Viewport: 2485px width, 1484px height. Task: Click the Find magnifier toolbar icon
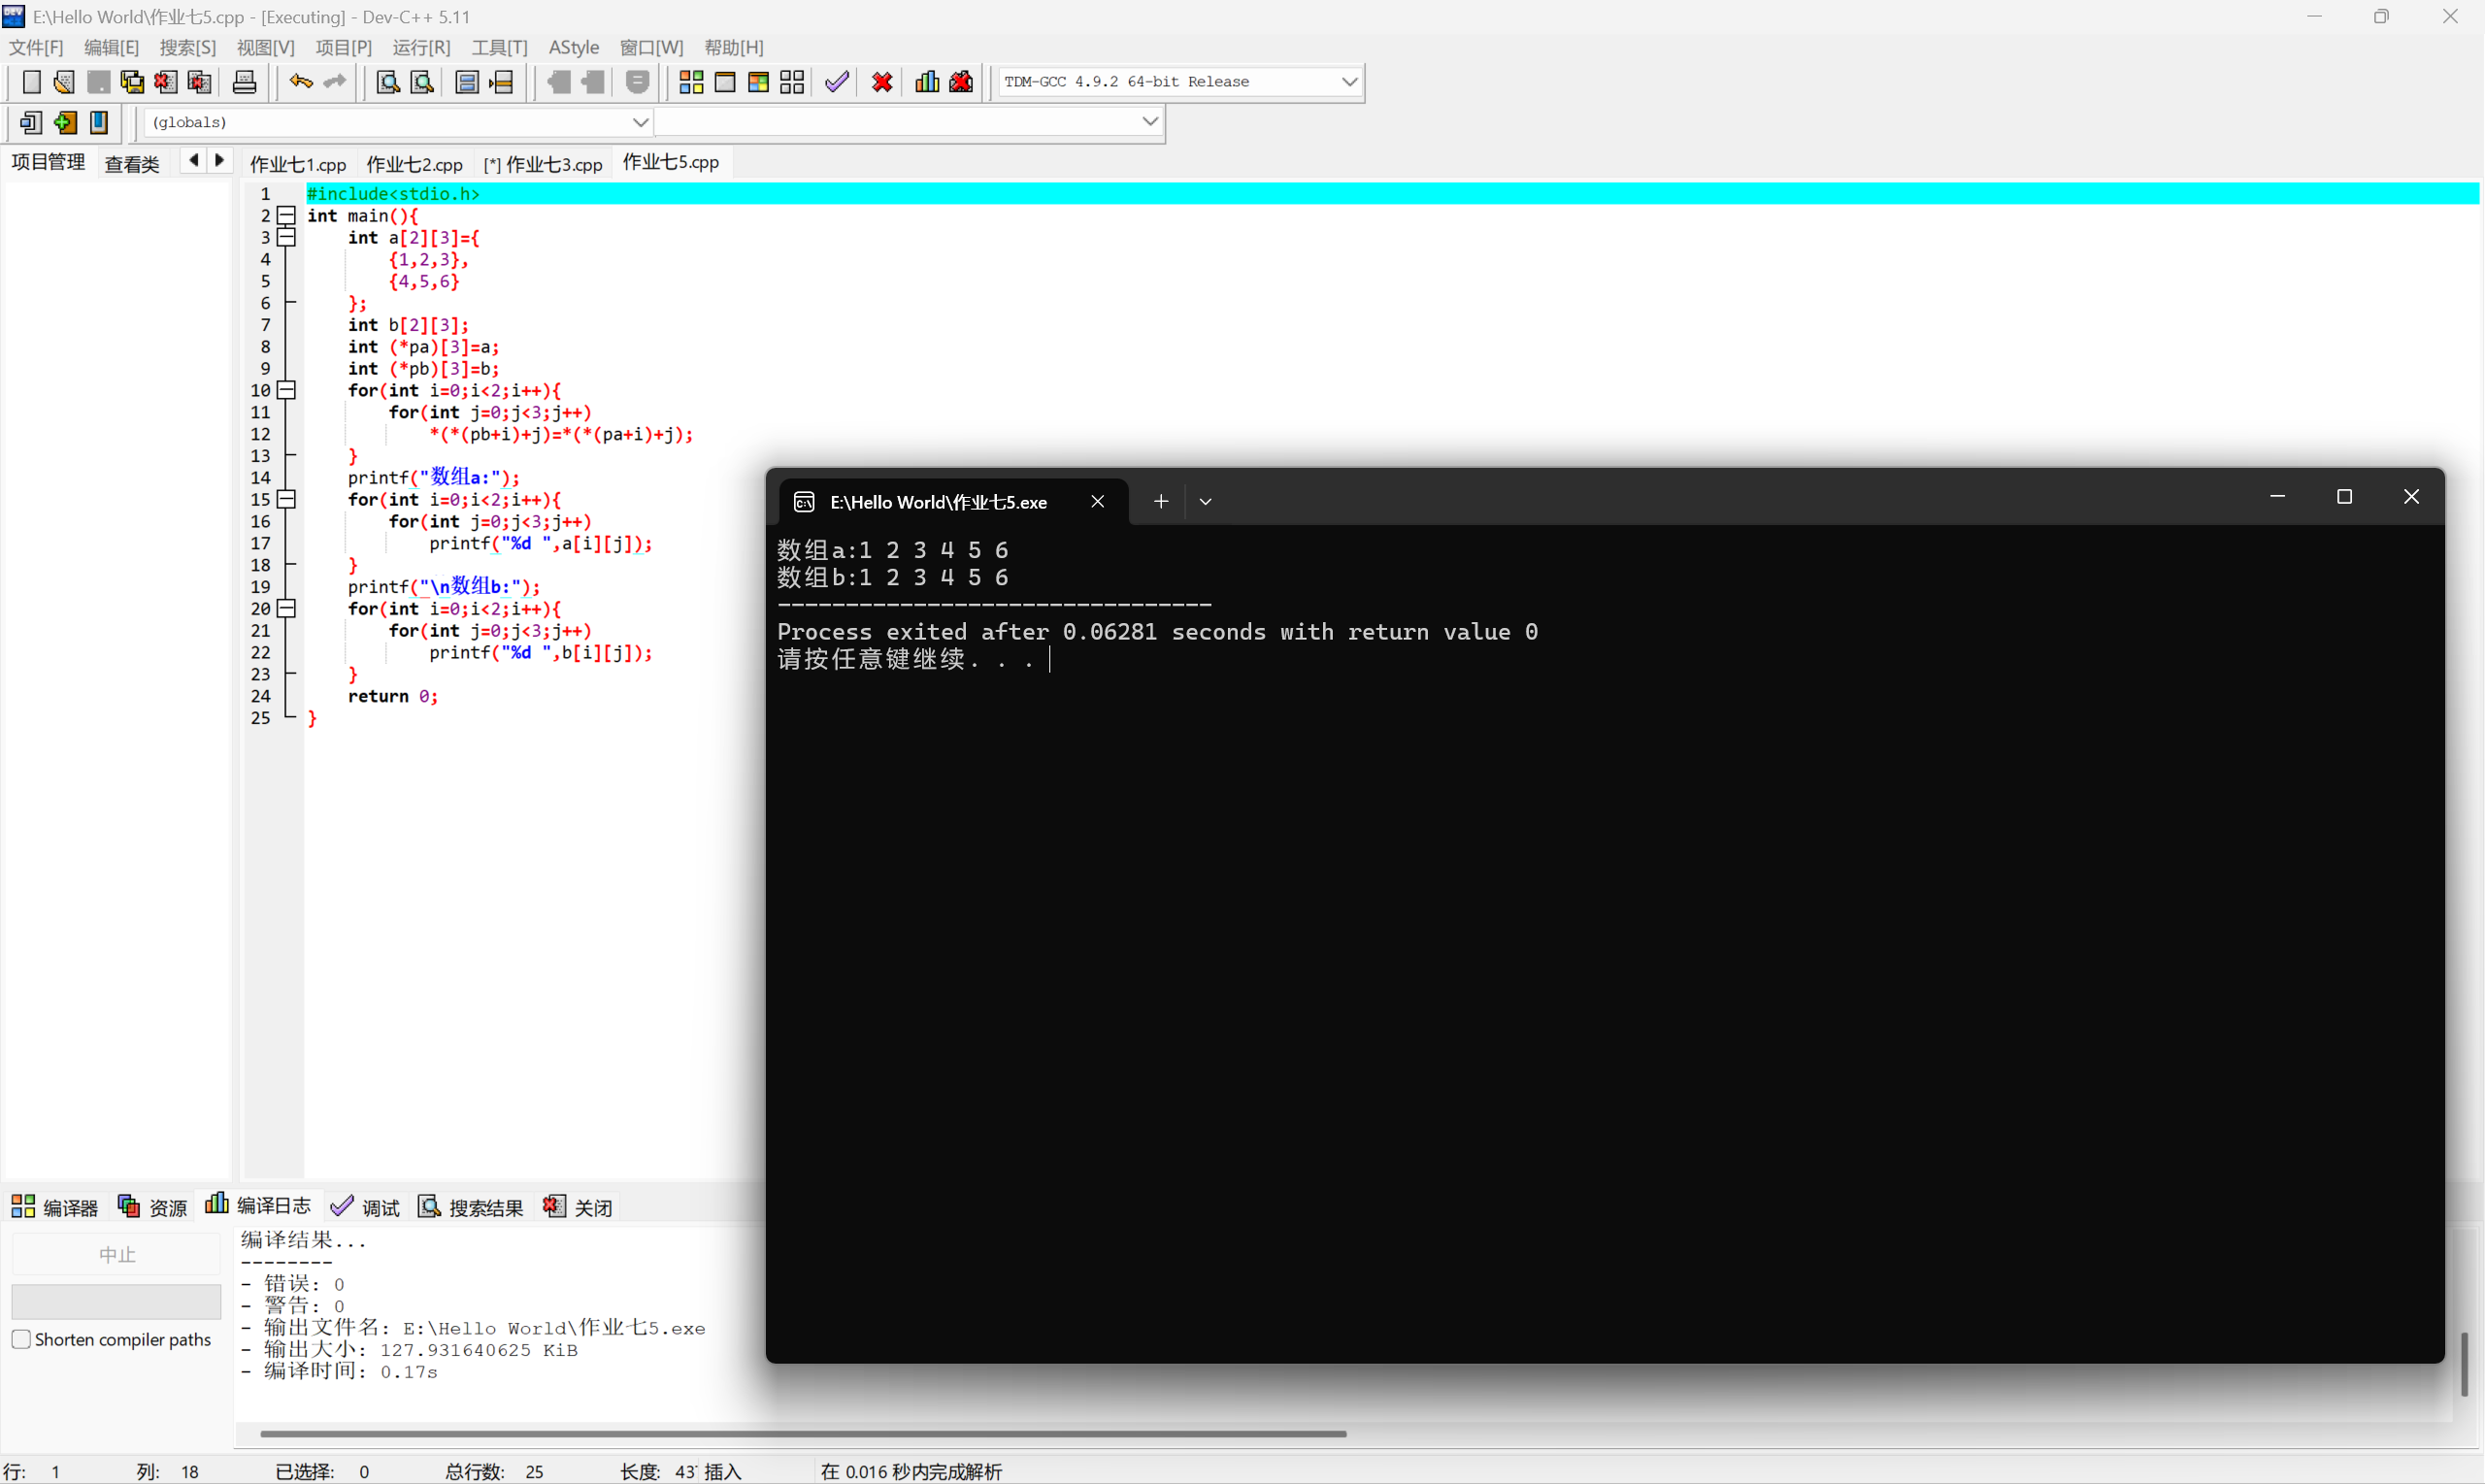point(388,82)
